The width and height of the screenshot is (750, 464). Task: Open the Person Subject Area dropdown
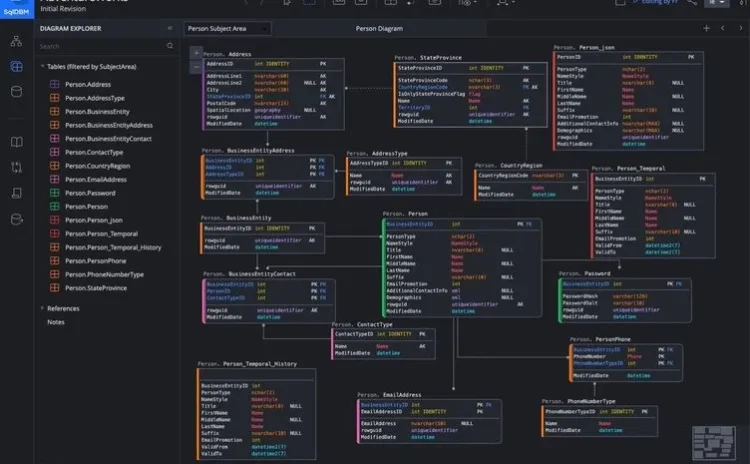[x=227, y=29]
